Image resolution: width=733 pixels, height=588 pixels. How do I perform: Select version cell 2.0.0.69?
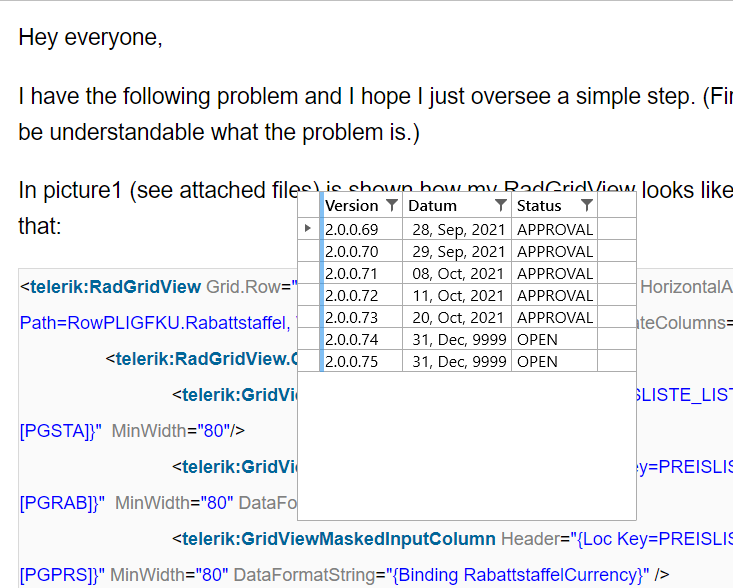tap(352, 229)
